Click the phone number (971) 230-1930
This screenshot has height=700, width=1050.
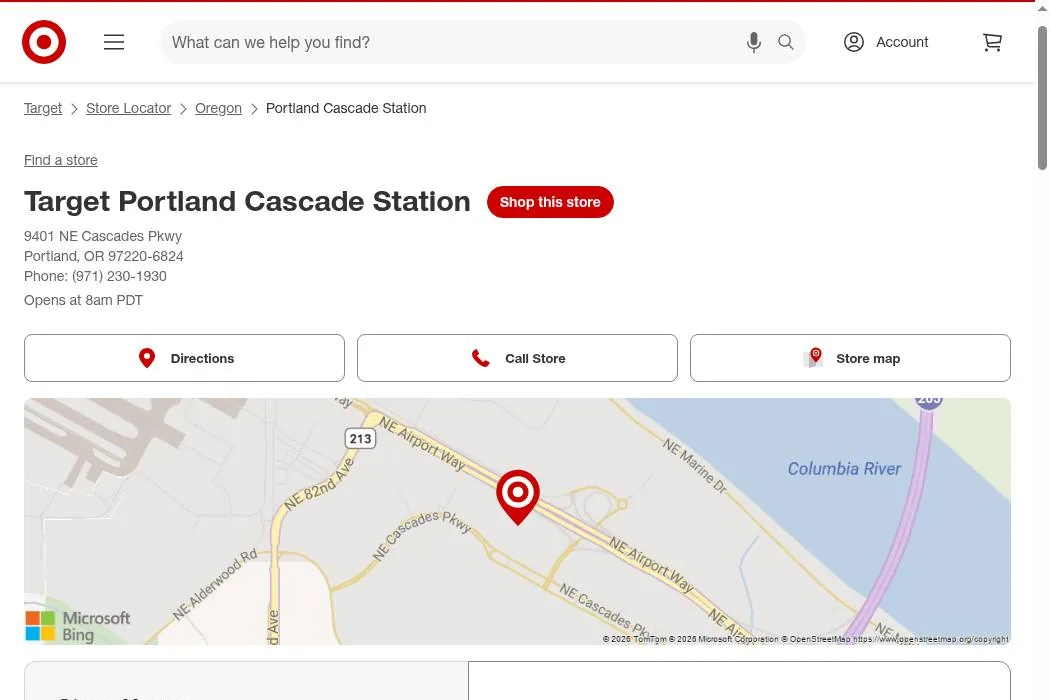[119, 276]
